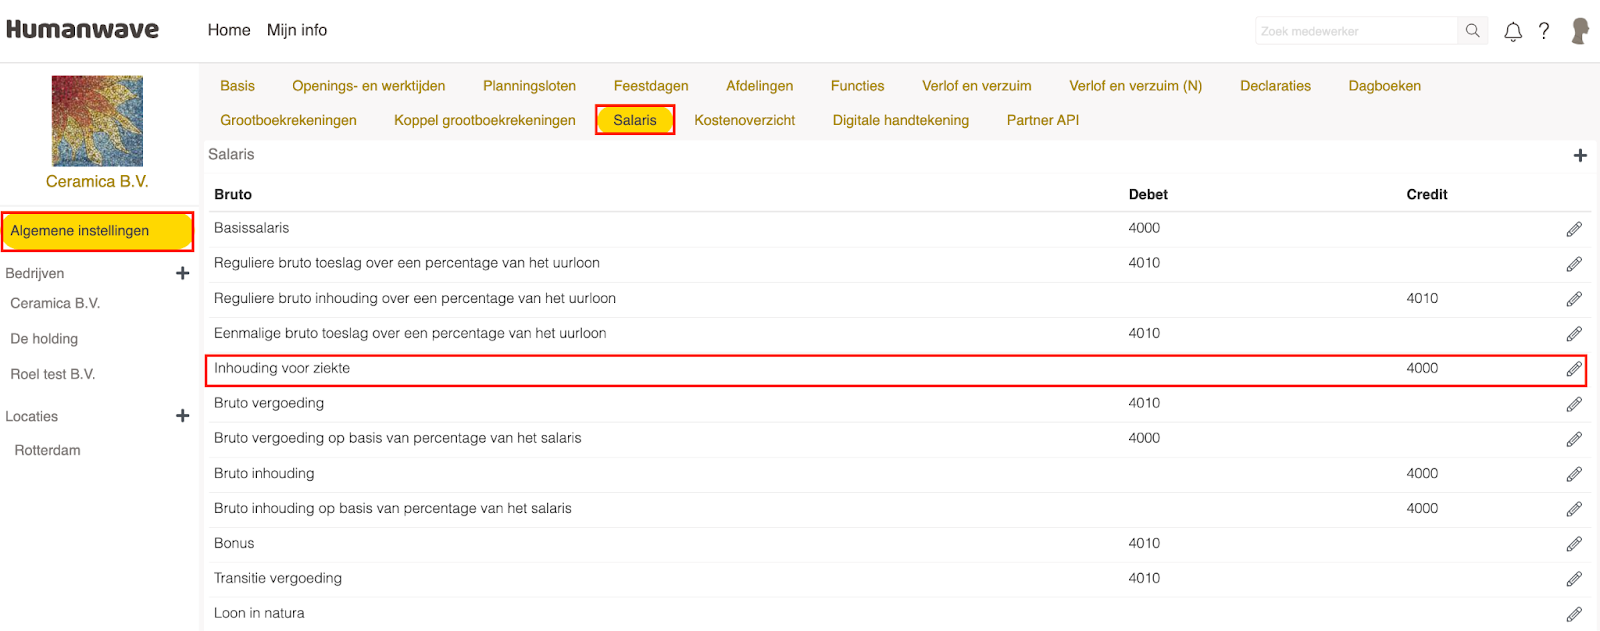The height and width of the screenshot is (631, 1600).
Task: Click the search magnifier icon
Action: pos(1473,31)
